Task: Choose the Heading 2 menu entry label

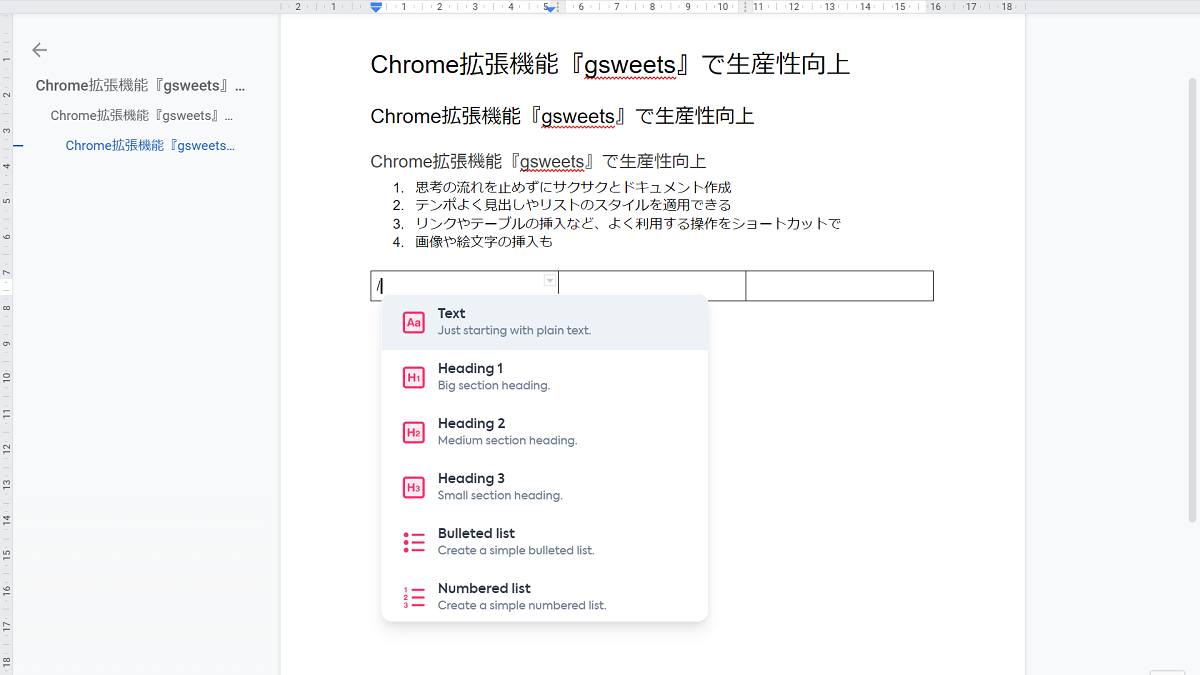Action: (x=471, y=423)
